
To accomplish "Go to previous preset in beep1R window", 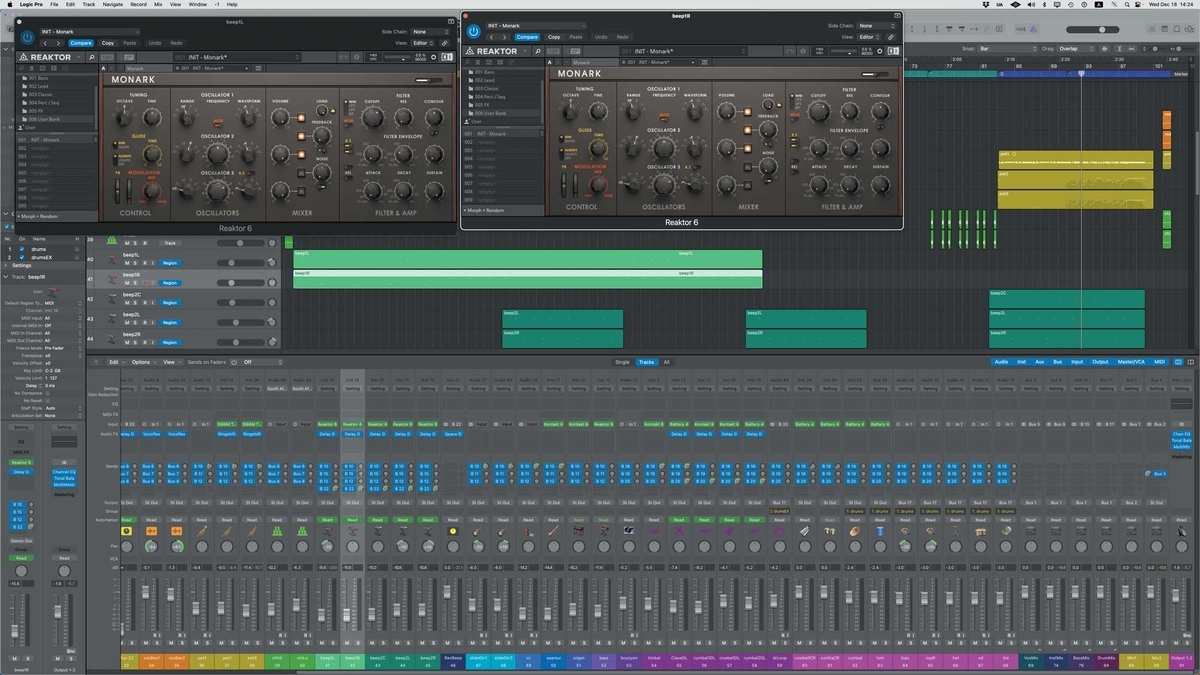I will coord(493,37).
